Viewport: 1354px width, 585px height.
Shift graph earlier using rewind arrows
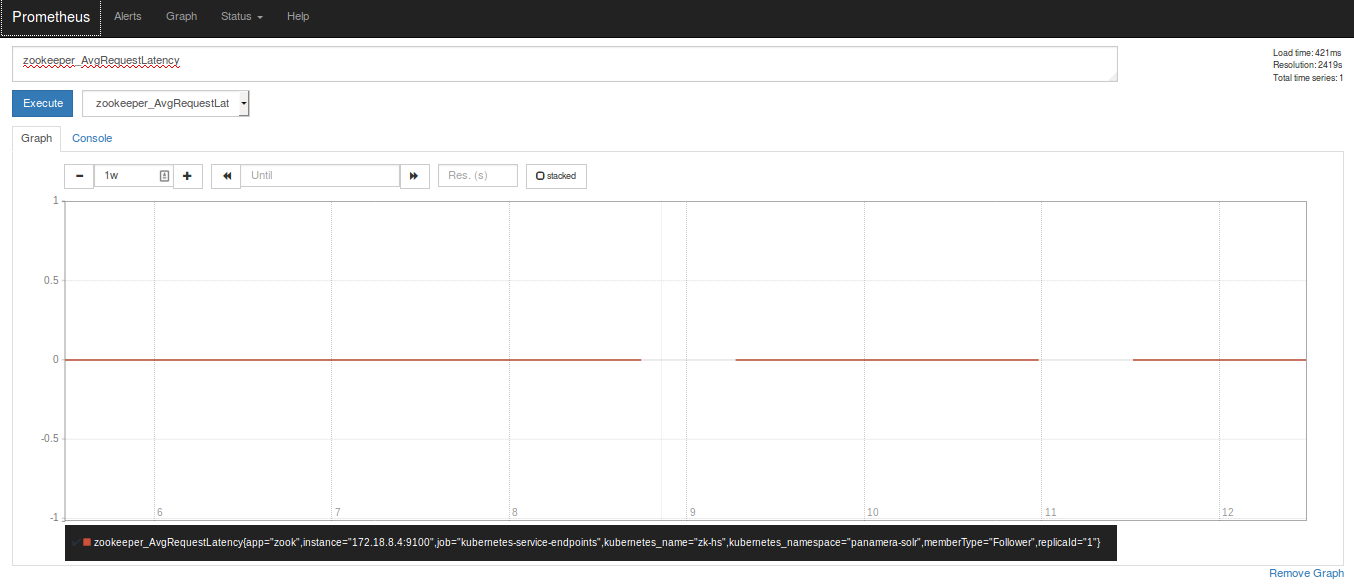tap(225, 176)
